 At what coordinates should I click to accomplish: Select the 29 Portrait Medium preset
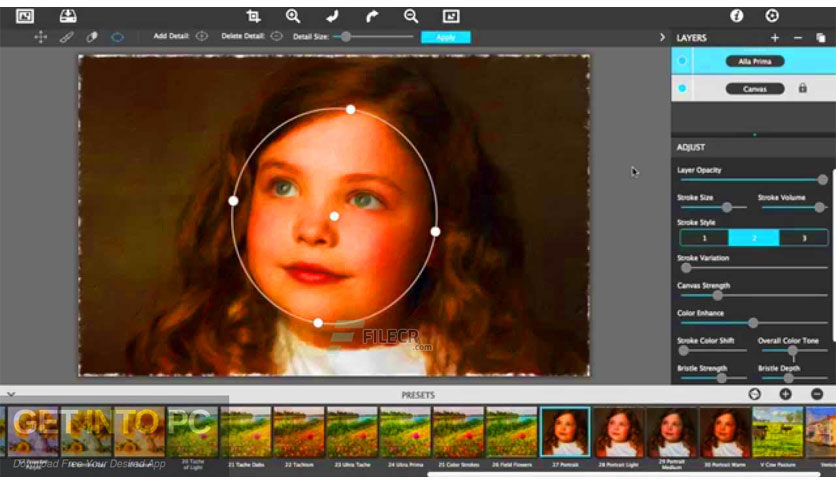point(671,432)
